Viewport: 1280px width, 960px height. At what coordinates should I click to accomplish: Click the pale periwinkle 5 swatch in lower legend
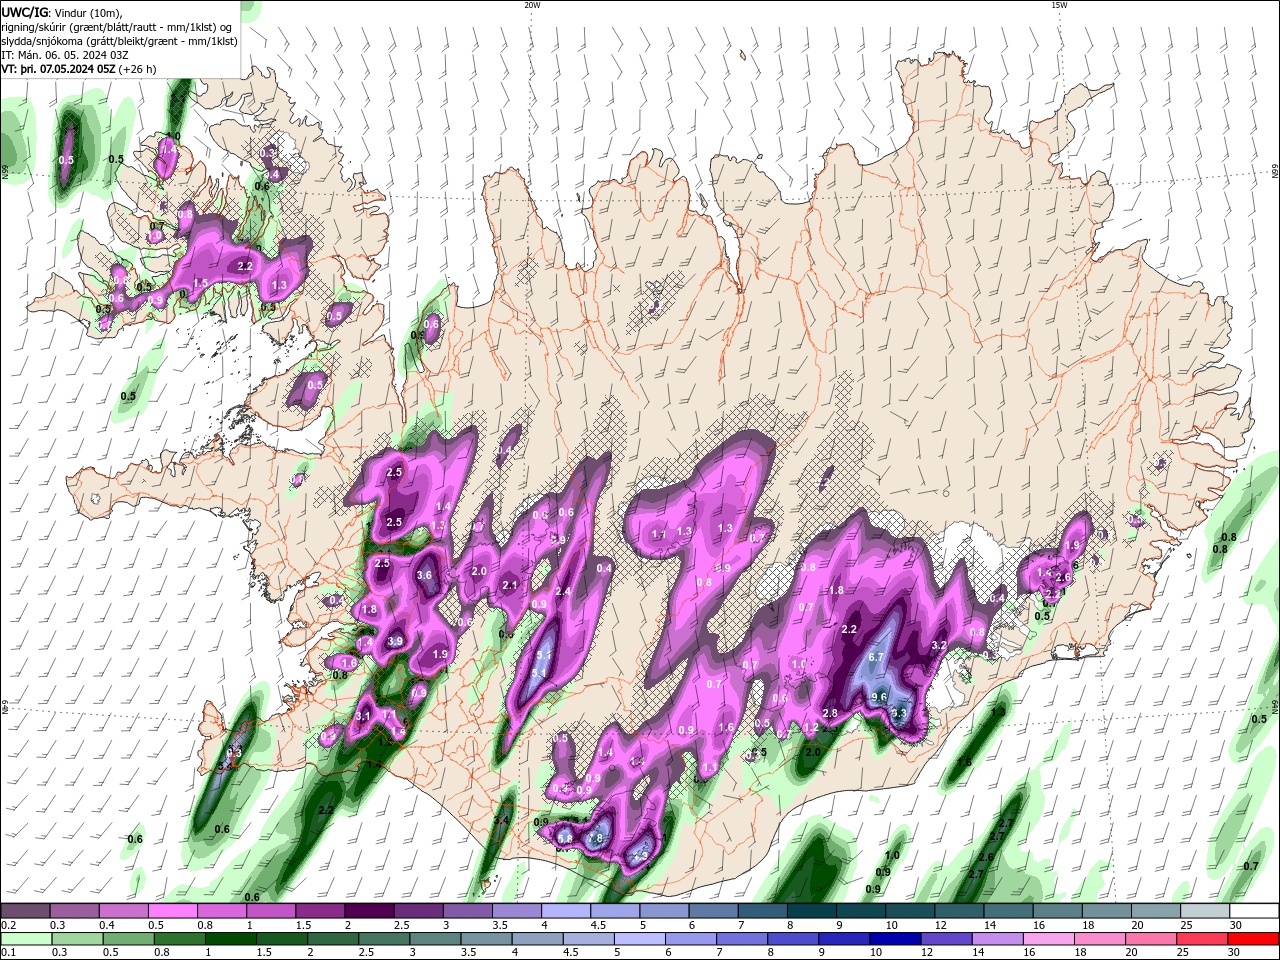642,939
